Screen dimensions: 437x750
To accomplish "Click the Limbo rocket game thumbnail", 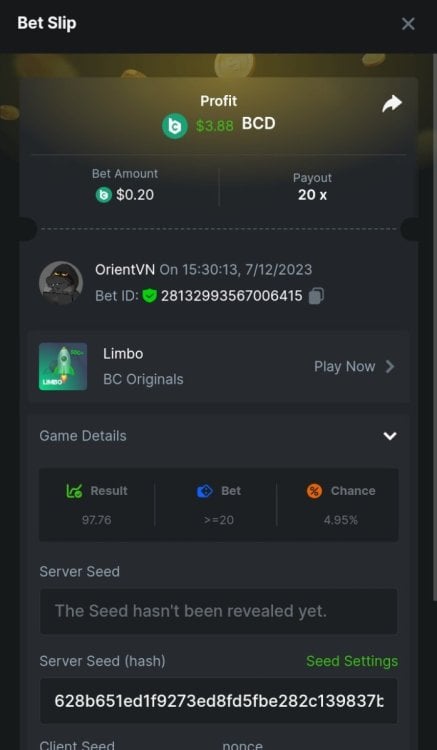I will [x=63, y=366].
